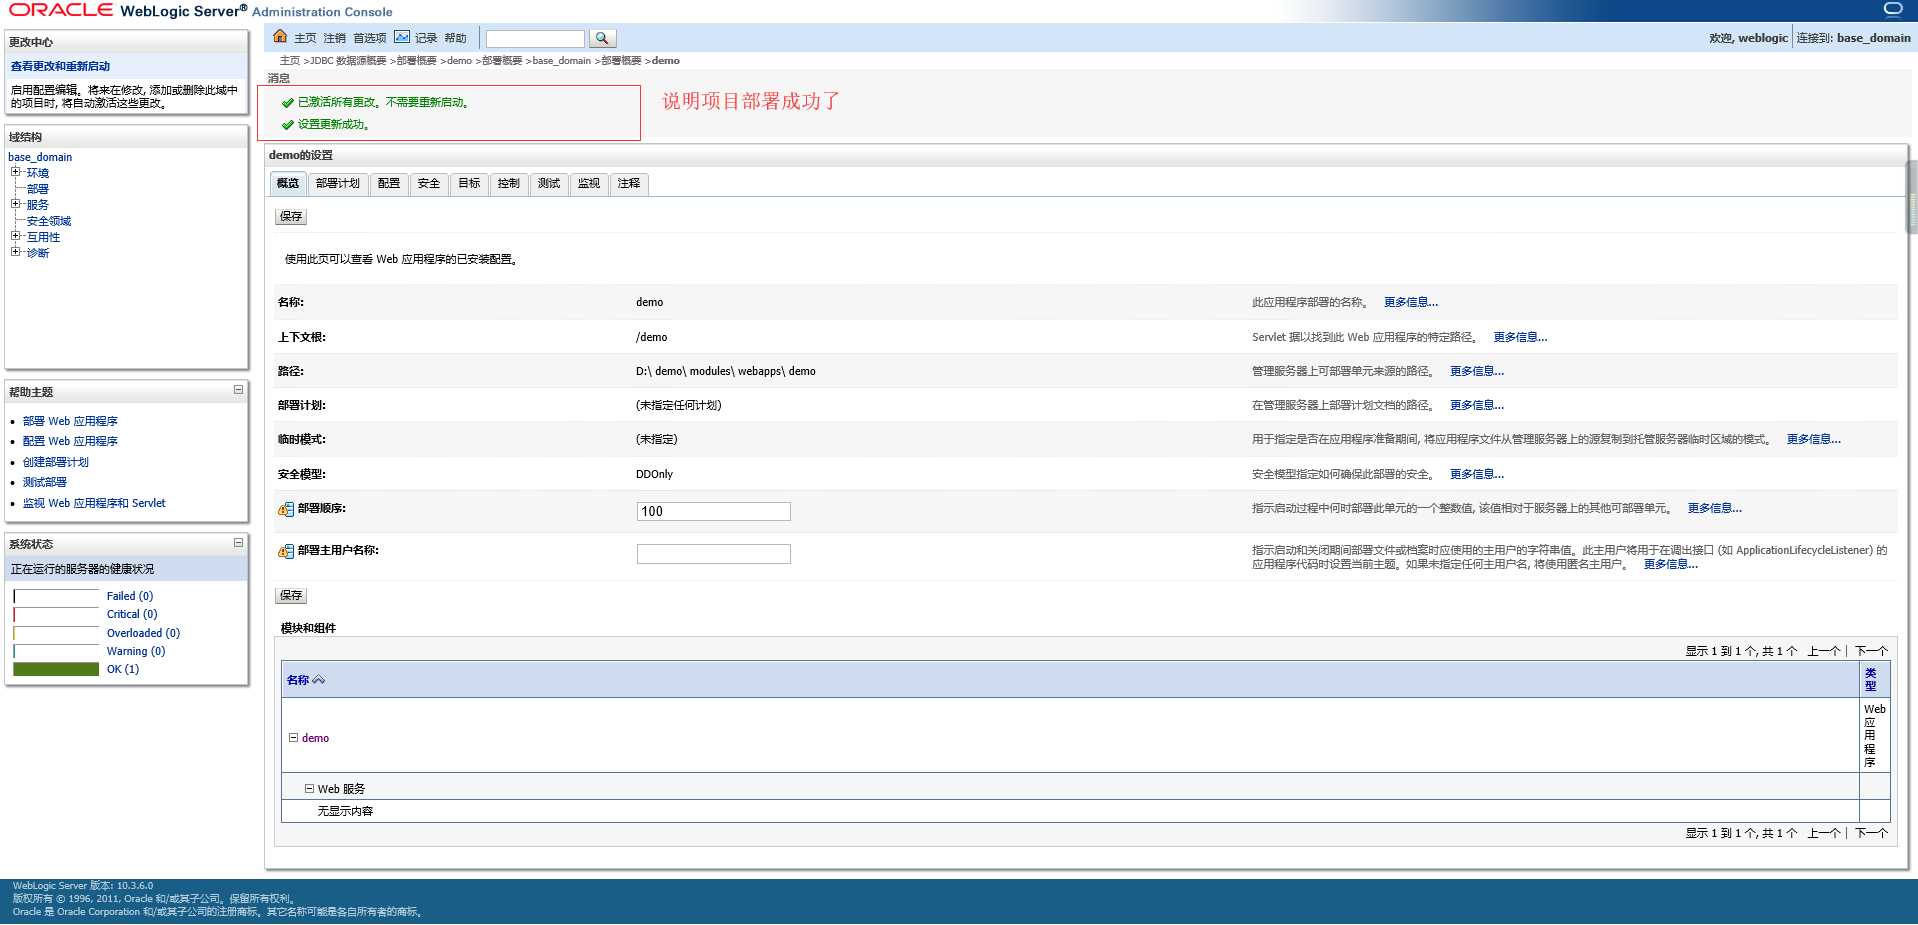This screenshot has height=925, width=1918.
Task: Click the vertical scrollbar on the right
Action: 1912,196
